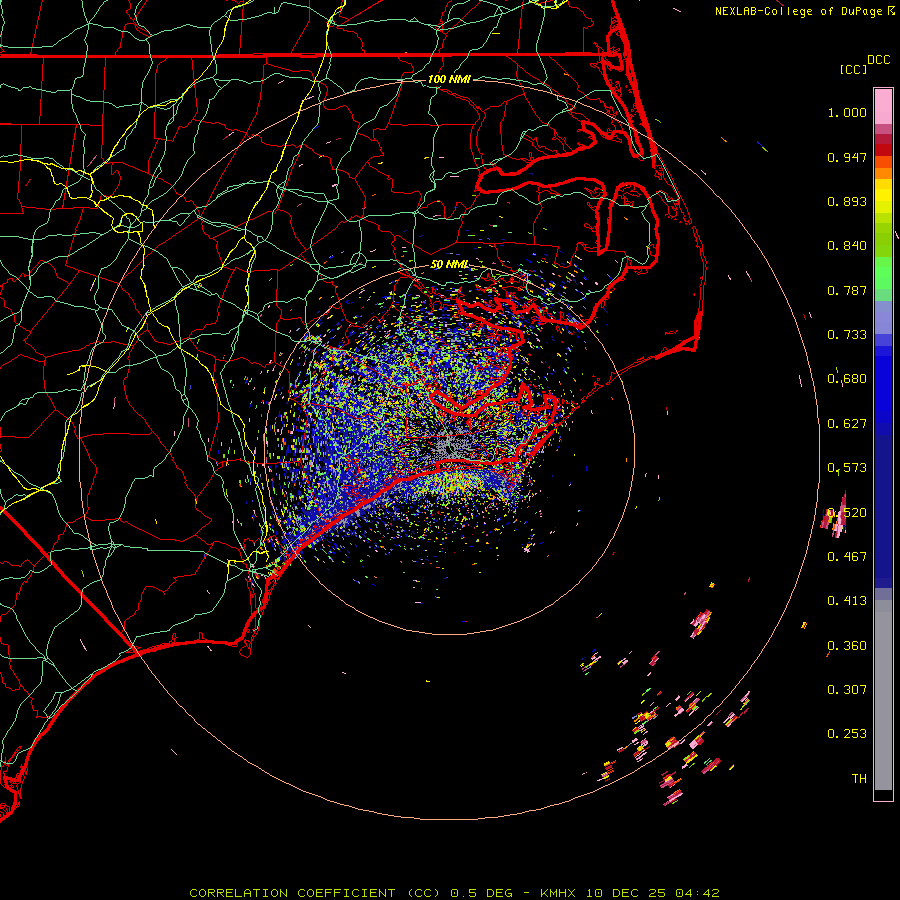Click the NEXLAB-College of DuPage watermark text

click(804, 11)
